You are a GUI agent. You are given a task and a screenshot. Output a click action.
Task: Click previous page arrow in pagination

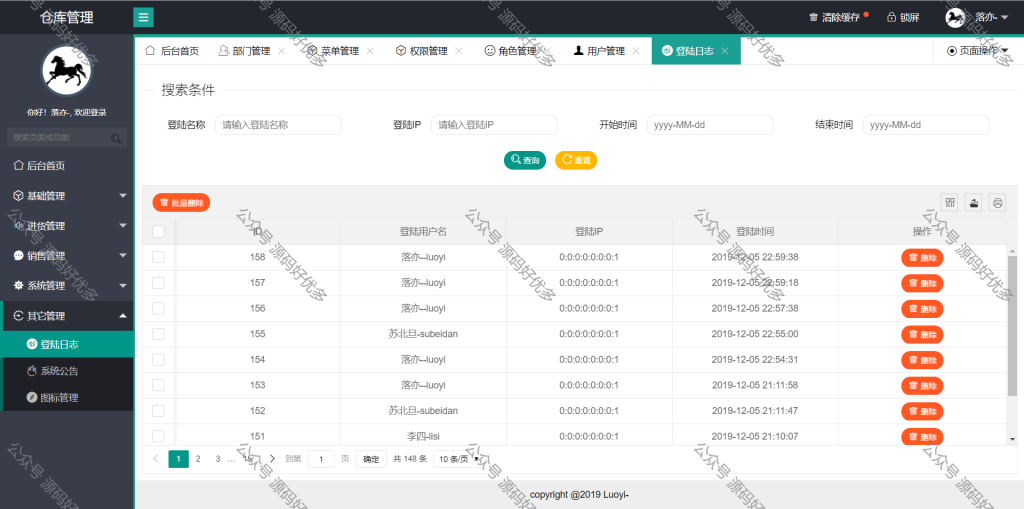pyautogui.click(x=156, y=459)
